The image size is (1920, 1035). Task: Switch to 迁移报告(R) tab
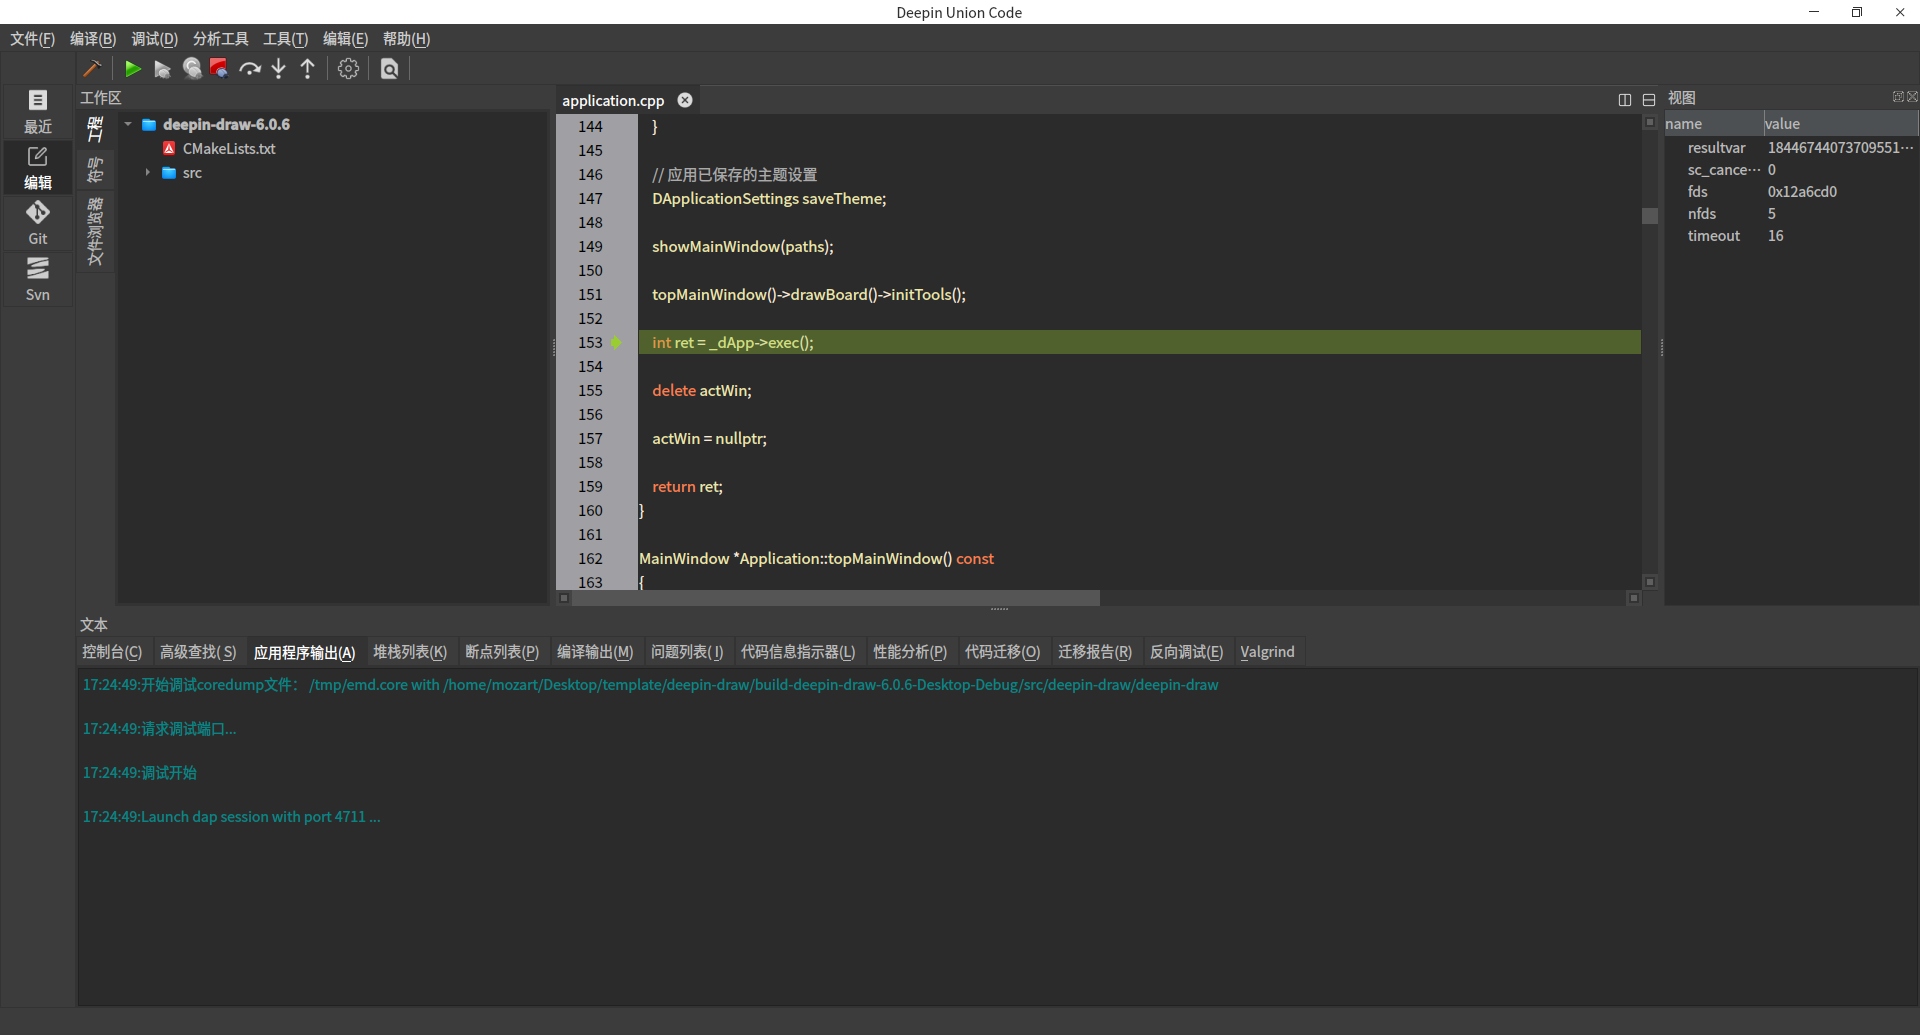tap(1095, 652)
